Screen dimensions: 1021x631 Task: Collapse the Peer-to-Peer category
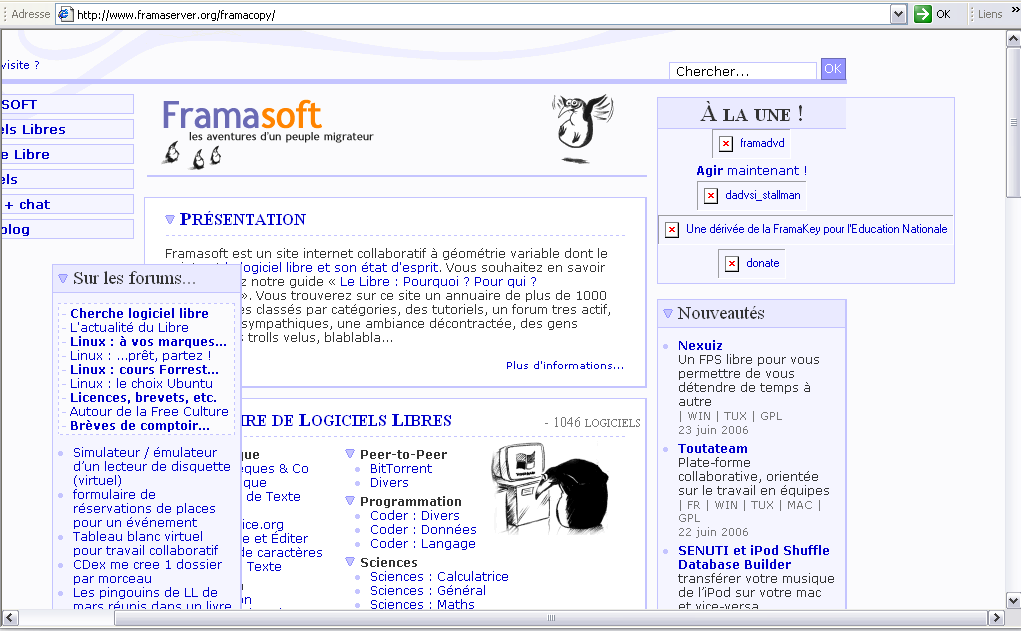click(x=350, y=454)
